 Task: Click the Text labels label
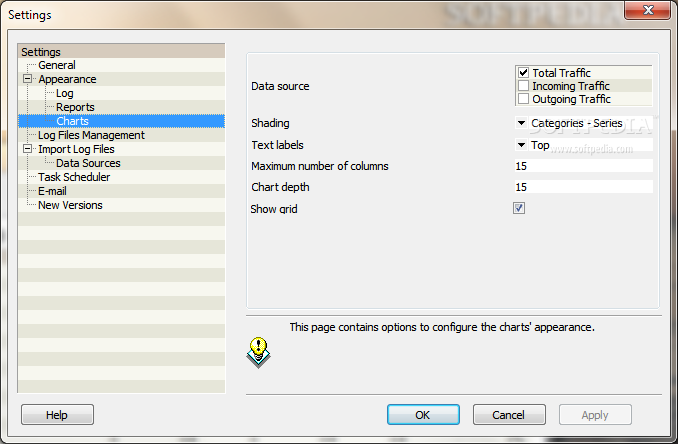click(277, 145)
